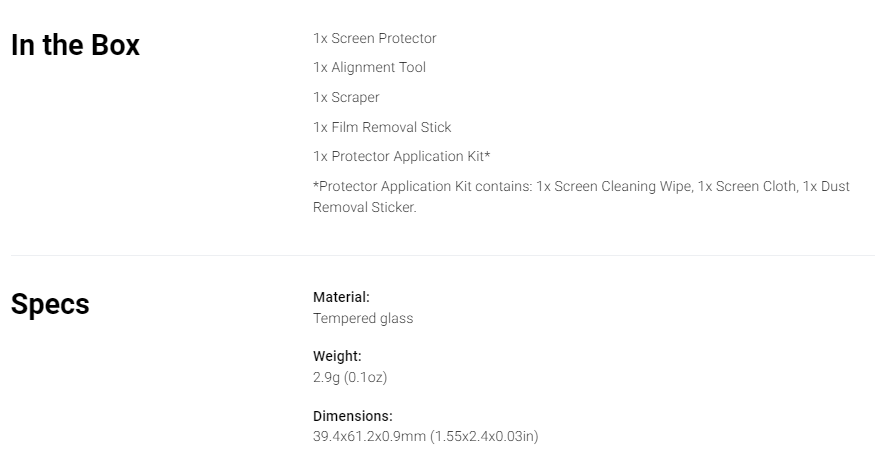
Task: Click the '2.9g (0.1oz)' value
Action: click(350, 377)
